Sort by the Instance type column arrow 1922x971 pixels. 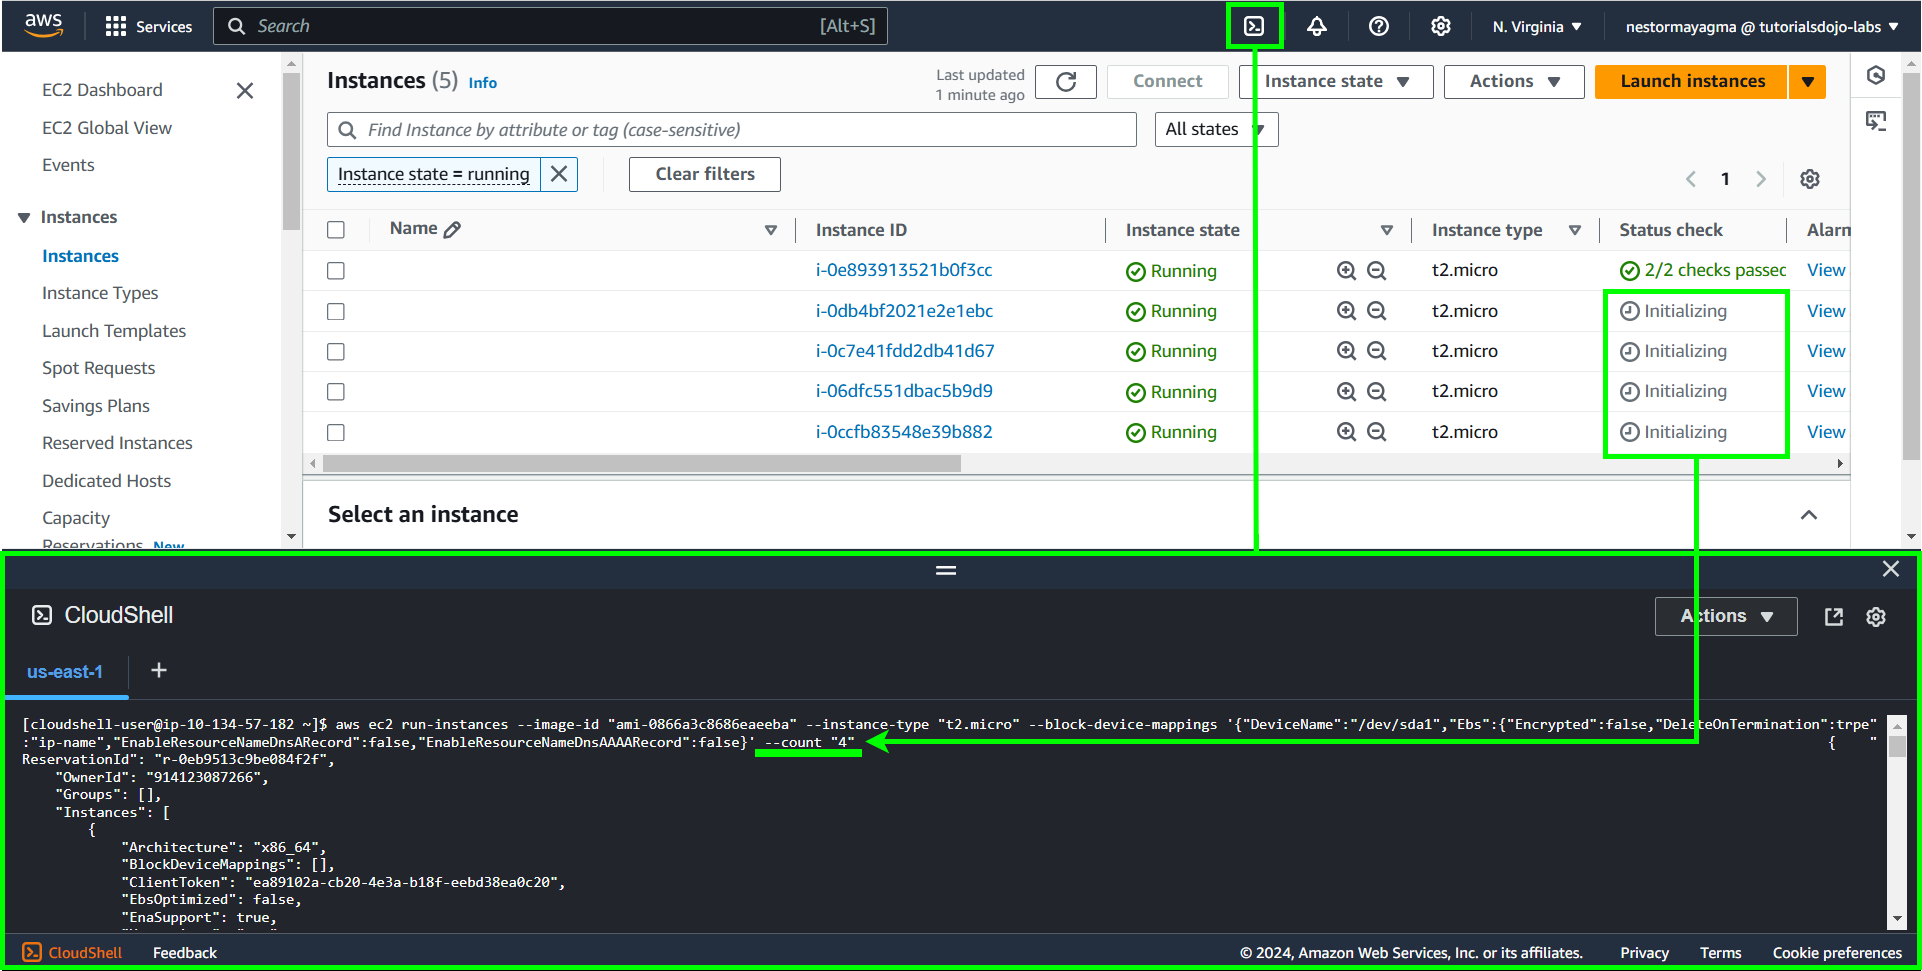(1575, 230)
